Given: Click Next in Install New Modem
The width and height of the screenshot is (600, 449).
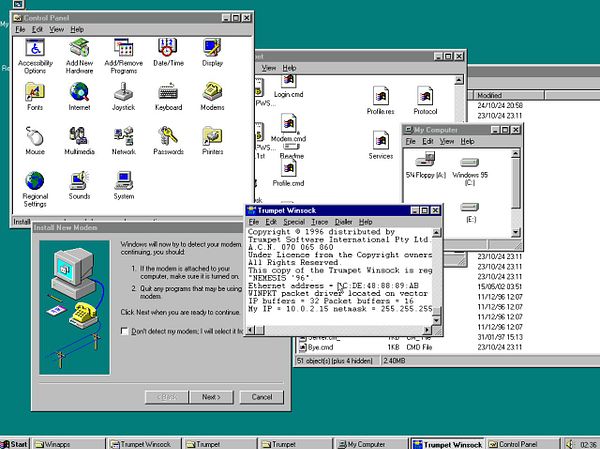Looking at the screenshot, I should [211, 397].
